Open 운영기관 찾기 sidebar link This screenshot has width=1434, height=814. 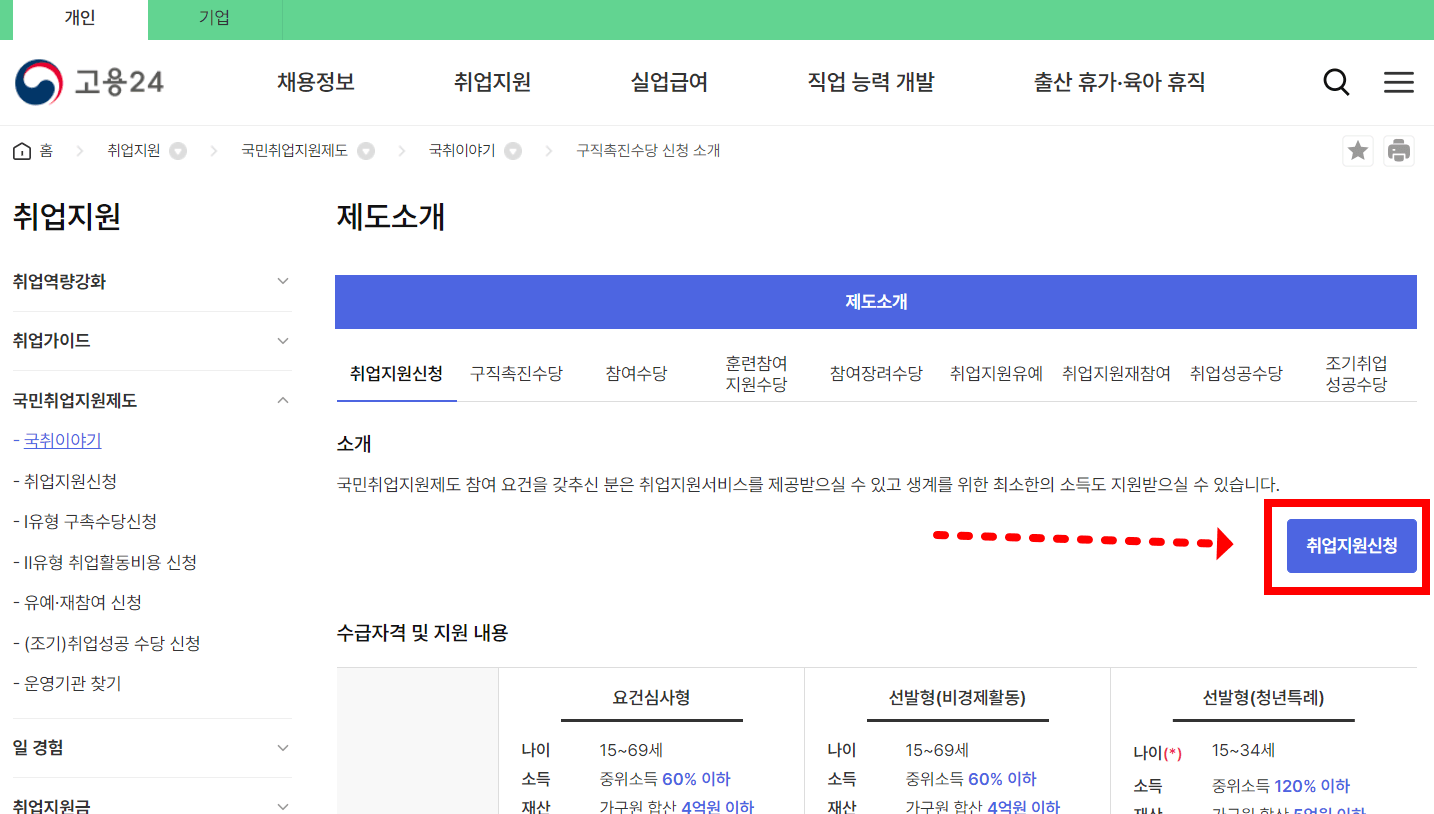73,684
